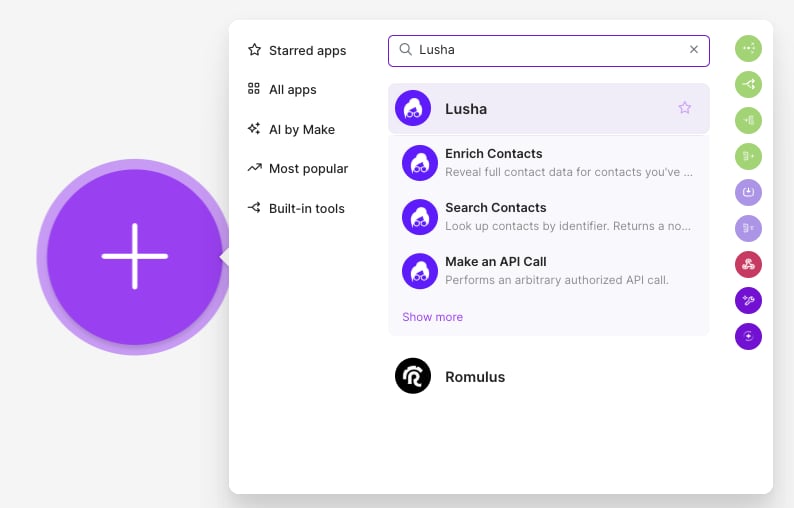Viewport: 794px width, 508px height.
Task: Click the third green shortcut icon, arrow entering block
Action: 748,121
